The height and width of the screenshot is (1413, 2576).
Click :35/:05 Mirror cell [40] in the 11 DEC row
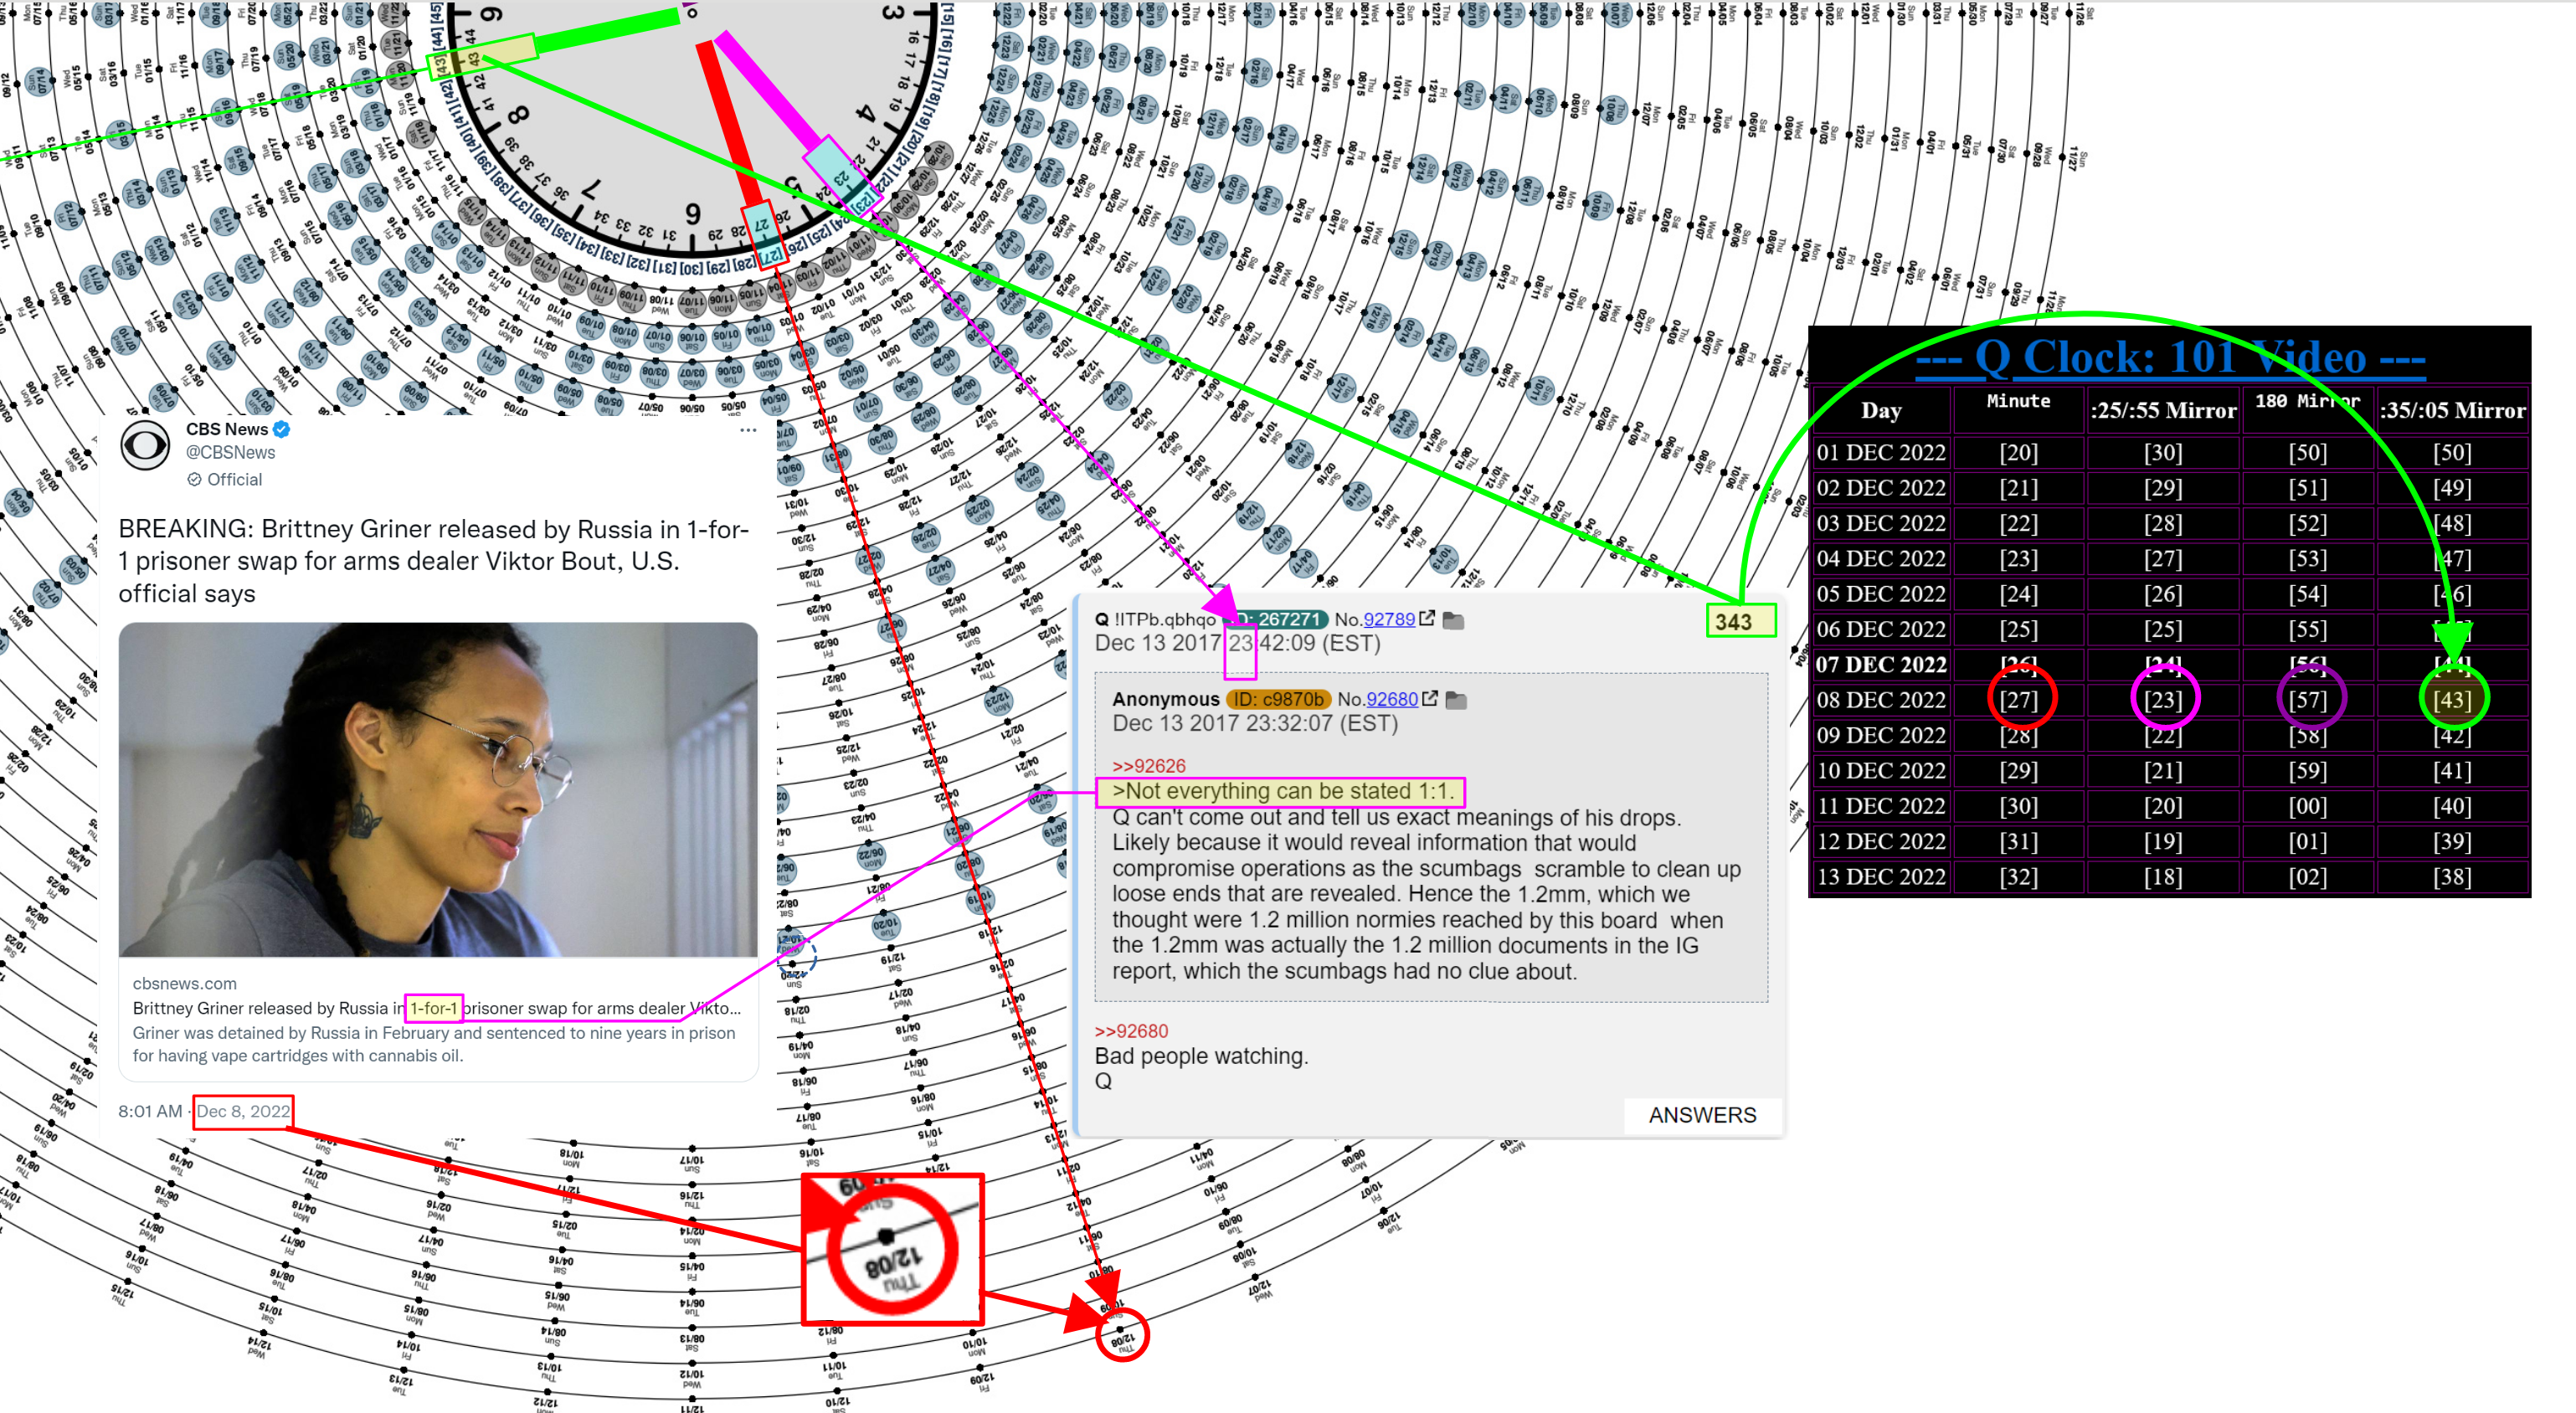tap(2452, 806)
